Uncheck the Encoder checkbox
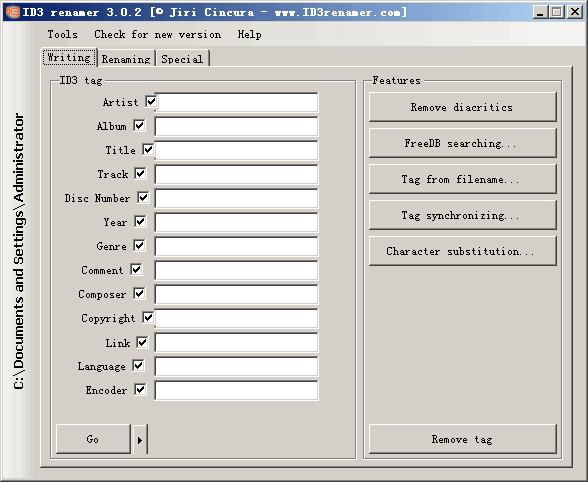 140,390
